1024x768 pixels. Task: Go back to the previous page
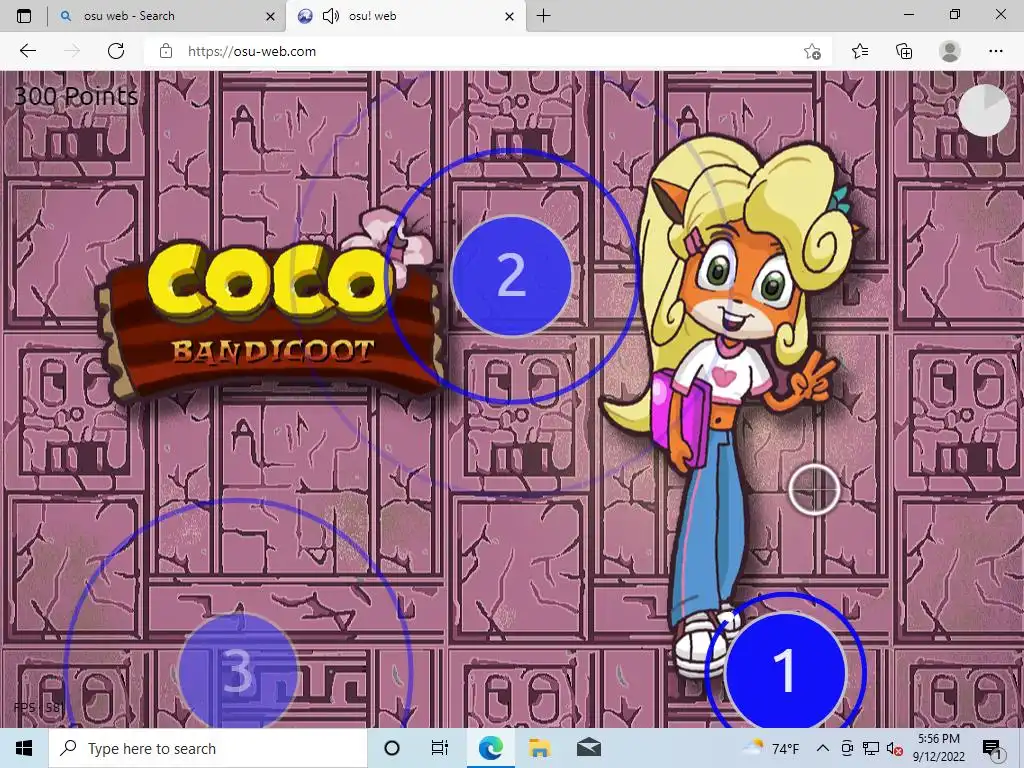tap(27, 51)
